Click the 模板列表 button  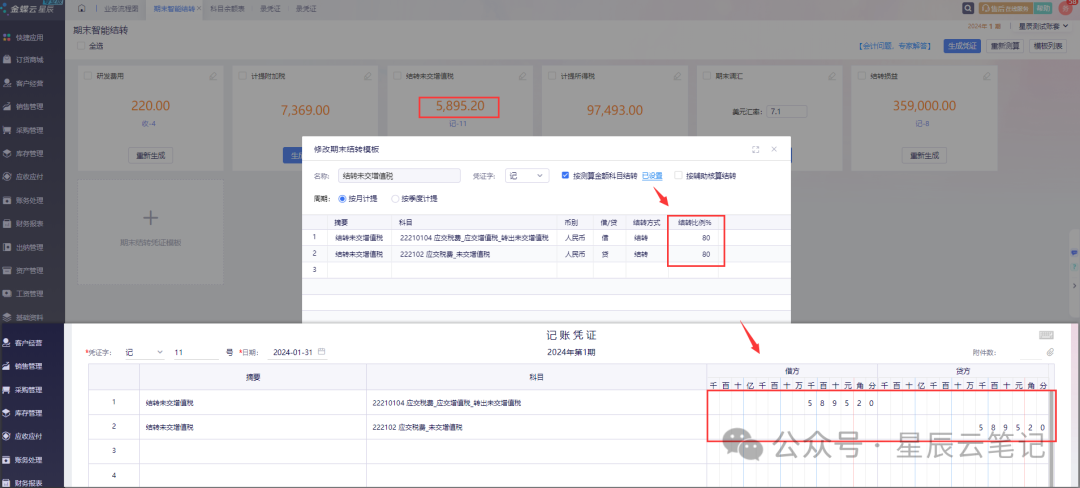click(x=1047, y=46)
